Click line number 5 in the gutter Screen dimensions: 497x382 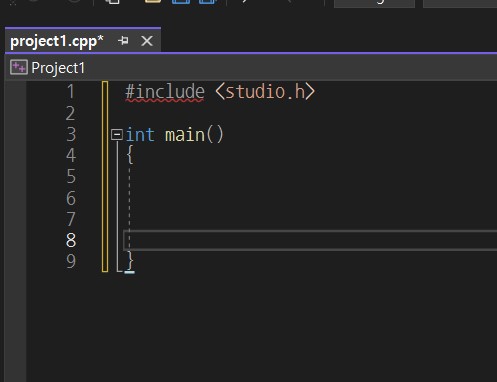pyautogui.click(x=71, y=176)
